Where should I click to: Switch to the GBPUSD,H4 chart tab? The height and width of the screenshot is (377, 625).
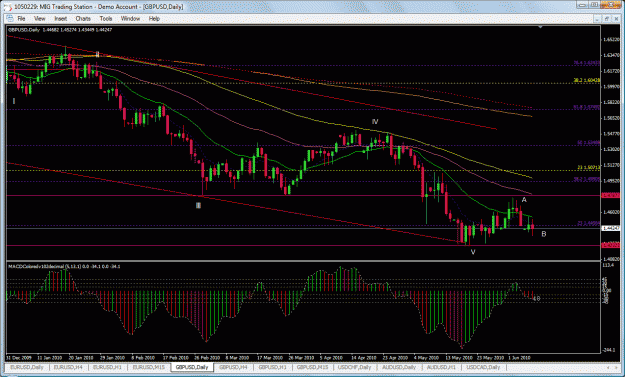[x=233, y=367]
